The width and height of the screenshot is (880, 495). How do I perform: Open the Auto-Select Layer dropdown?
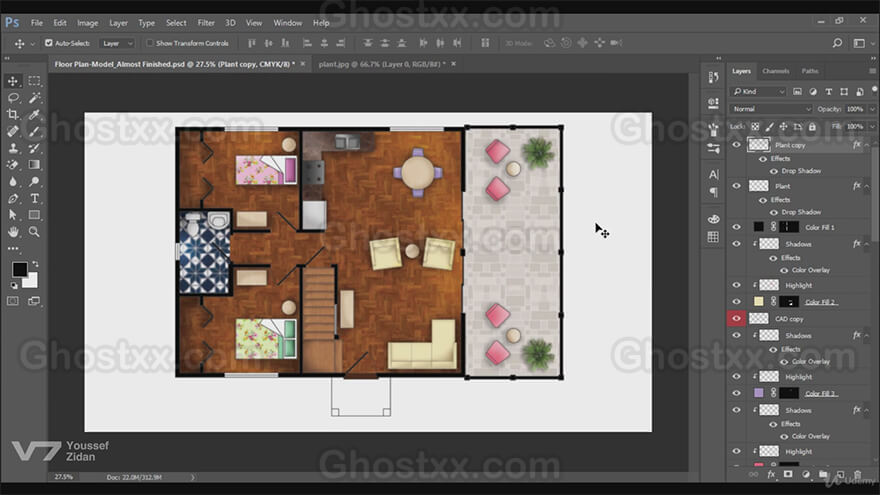click(x=117, y=43)
